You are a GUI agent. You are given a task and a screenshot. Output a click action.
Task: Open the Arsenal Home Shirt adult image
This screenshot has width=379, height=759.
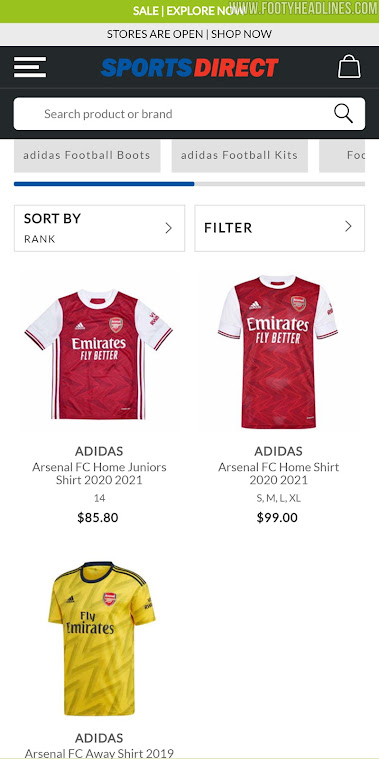278,352
